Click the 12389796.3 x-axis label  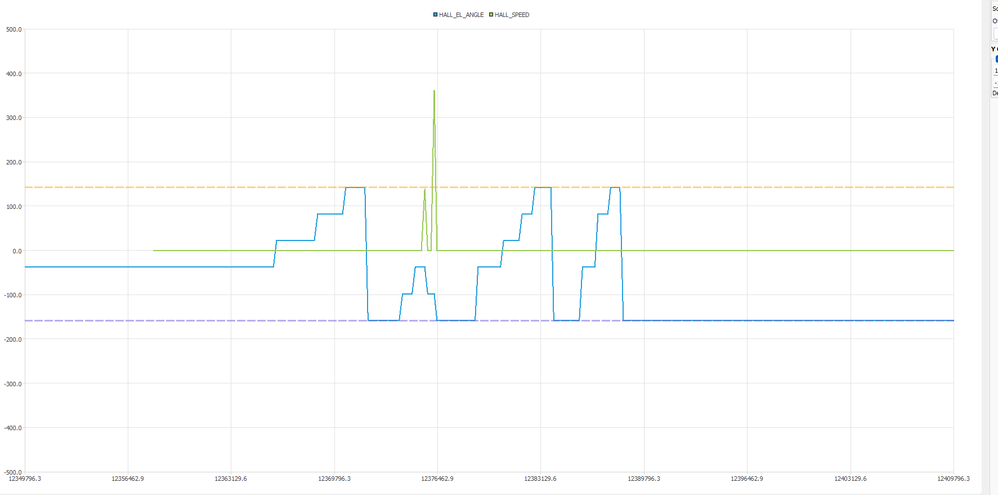coord(643,478)
